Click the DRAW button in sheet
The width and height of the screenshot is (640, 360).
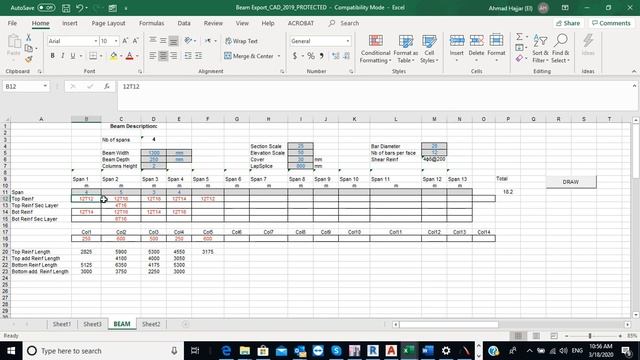tap(571, 182)
